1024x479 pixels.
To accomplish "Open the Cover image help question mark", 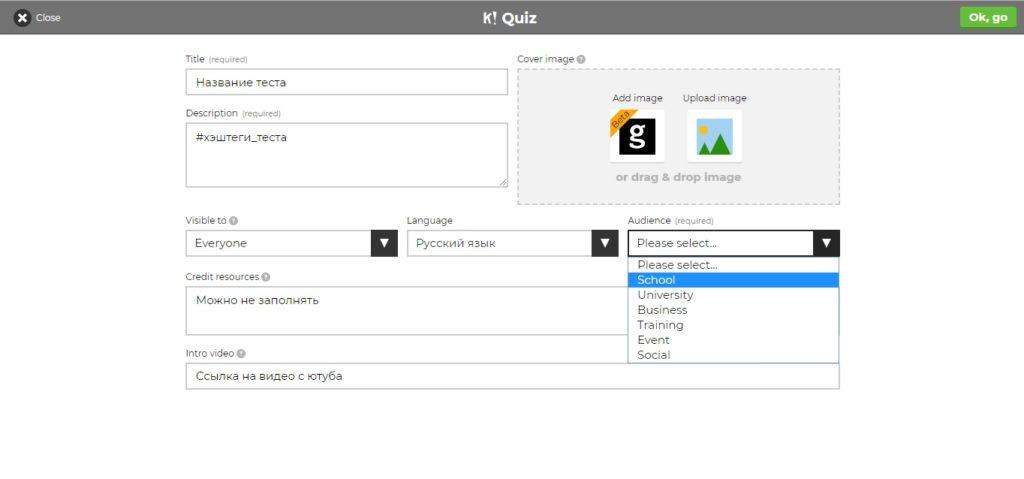I will coord(581,59).
